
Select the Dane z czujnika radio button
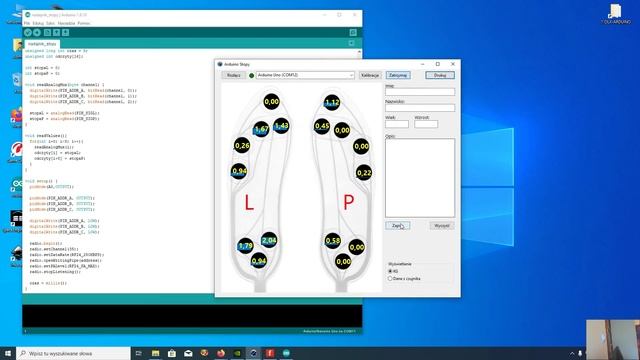[390, 278]
